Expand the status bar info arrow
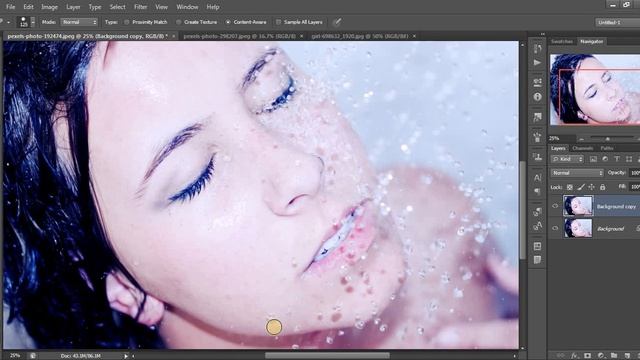This screenshot has width=640, height=360. (x=126, y=356)
